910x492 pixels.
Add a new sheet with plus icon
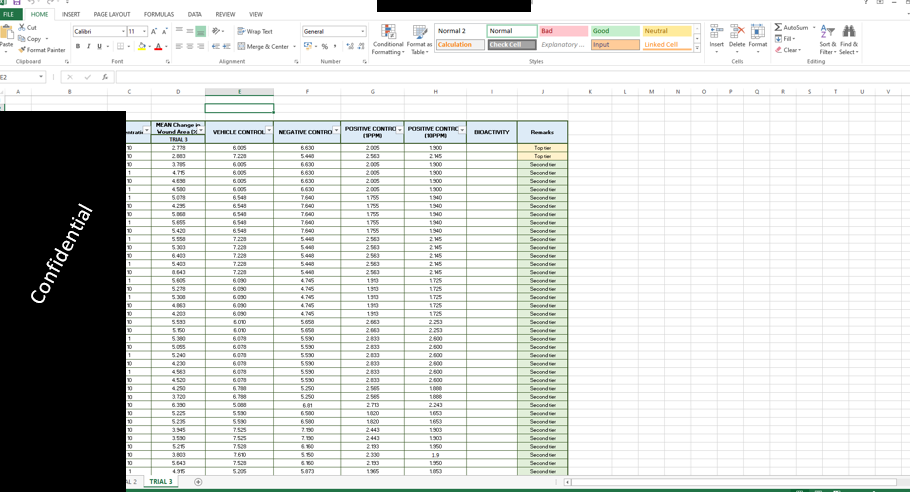pyautogui.click(x=198, y=482)
